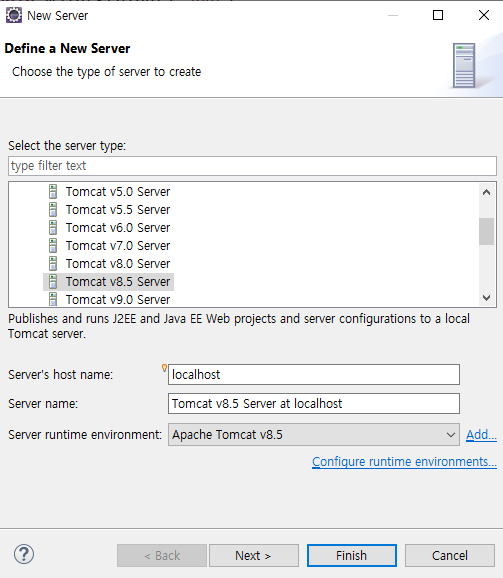Select Tomcat v5.0 Server in list

point(118,192)
